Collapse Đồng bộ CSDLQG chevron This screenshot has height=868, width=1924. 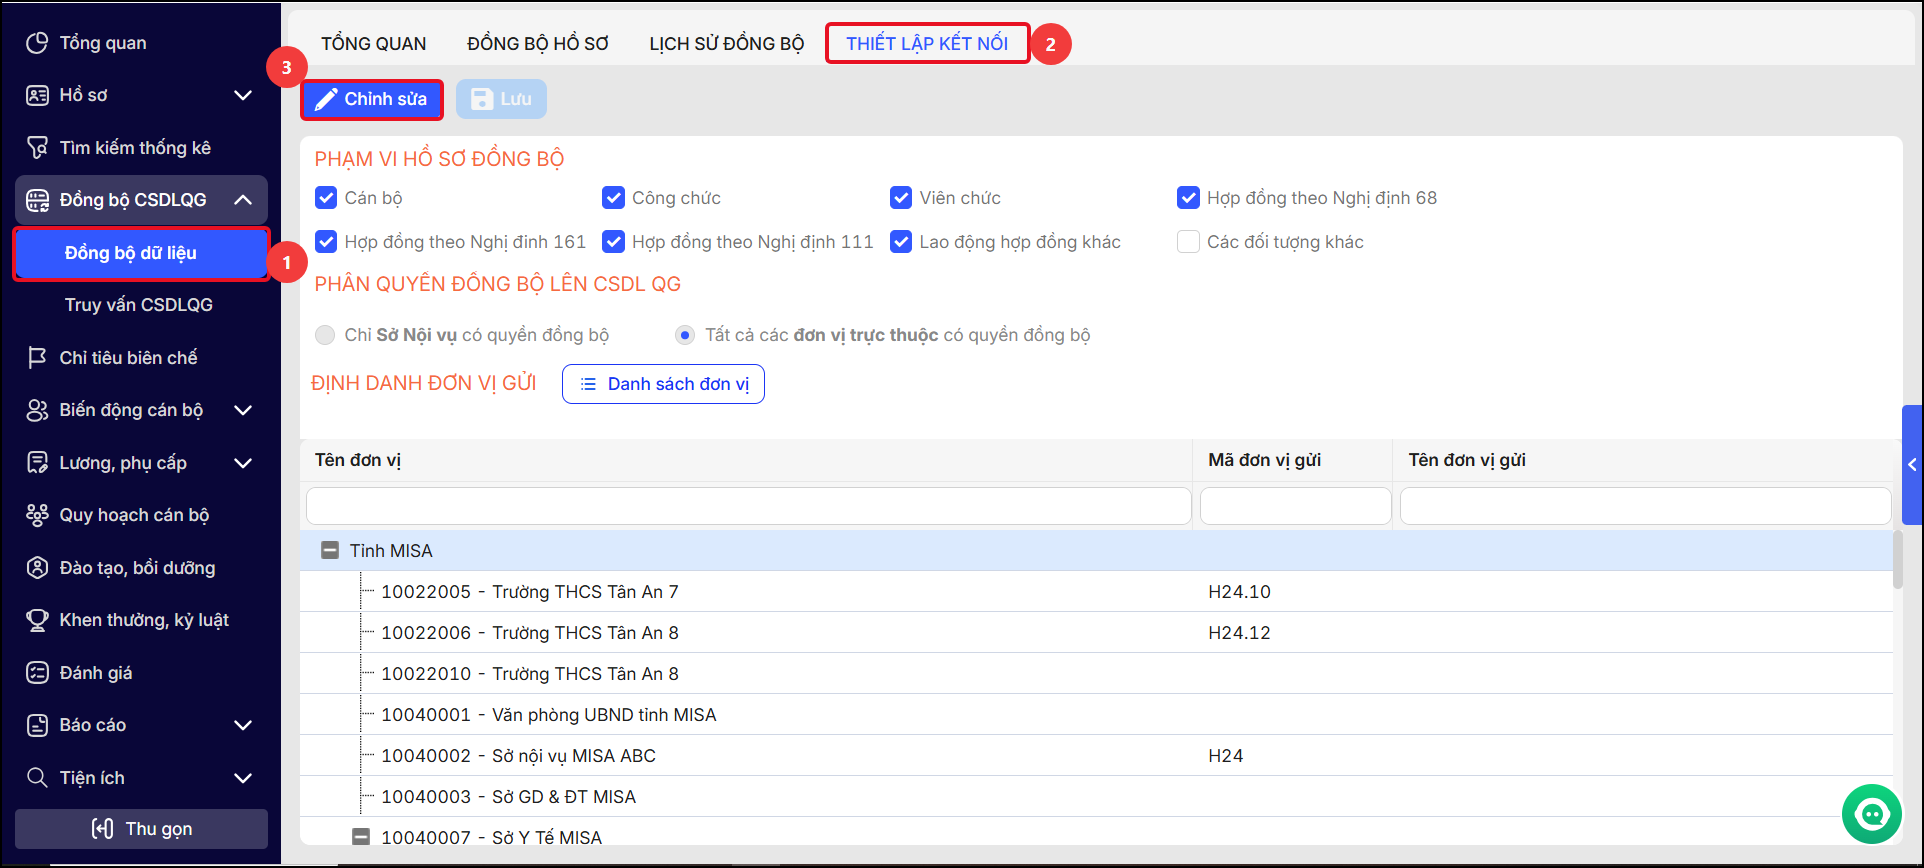click(x=243, y=200)
